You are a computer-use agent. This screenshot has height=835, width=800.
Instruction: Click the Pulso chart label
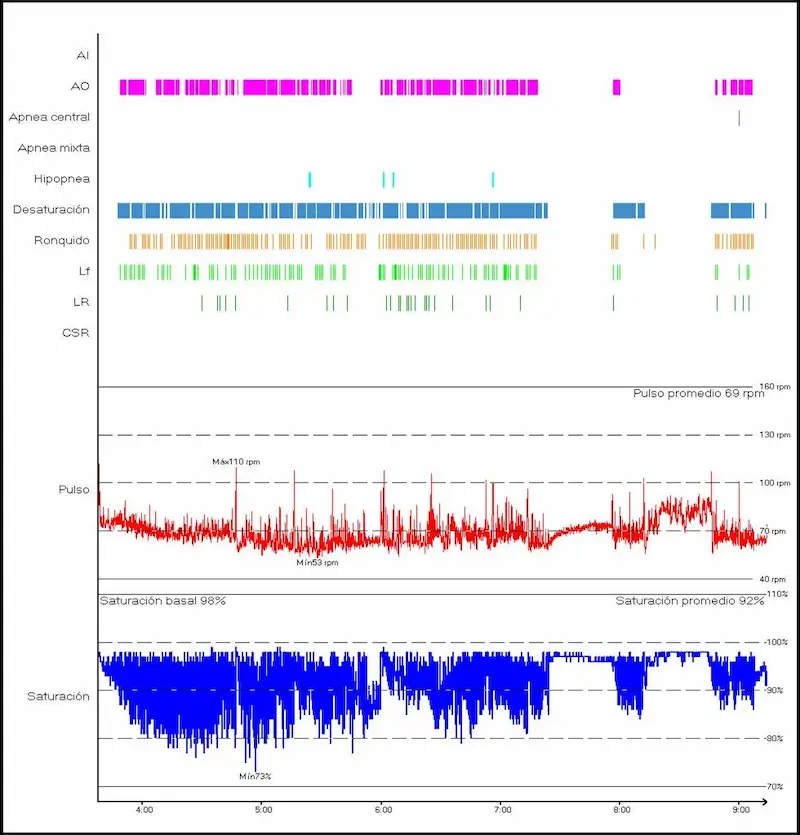coord(74,490)
